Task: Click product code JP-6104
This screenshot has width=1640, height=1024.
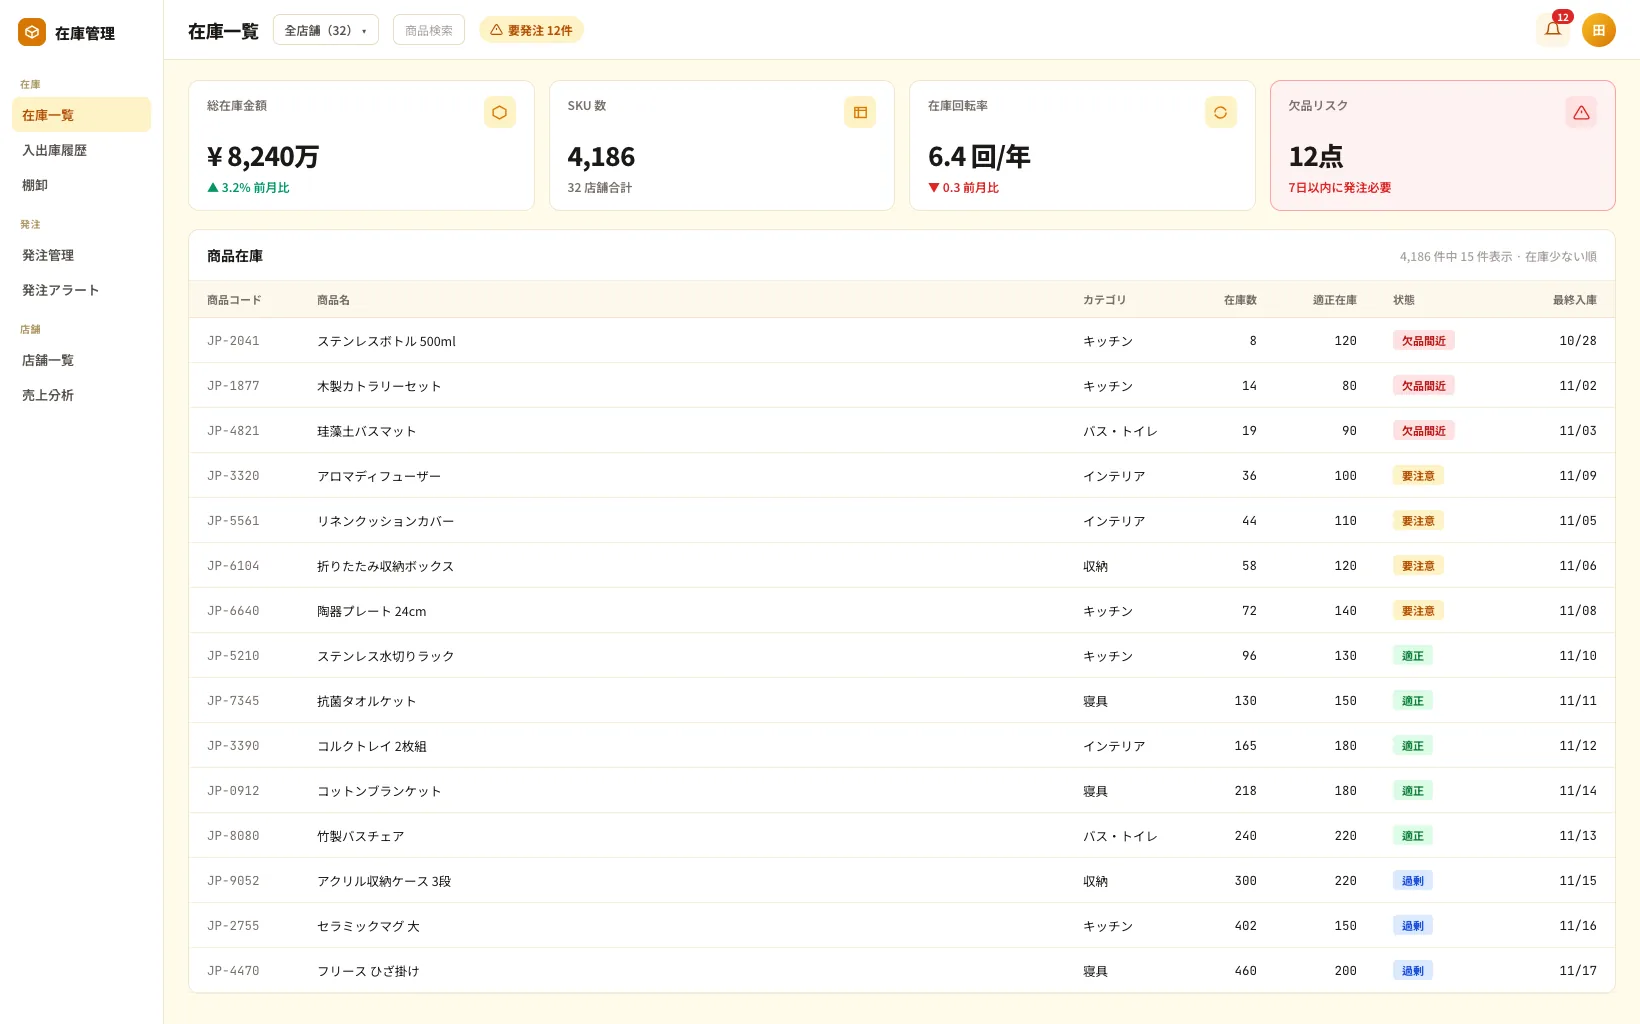Action: [x=233, y=566]
